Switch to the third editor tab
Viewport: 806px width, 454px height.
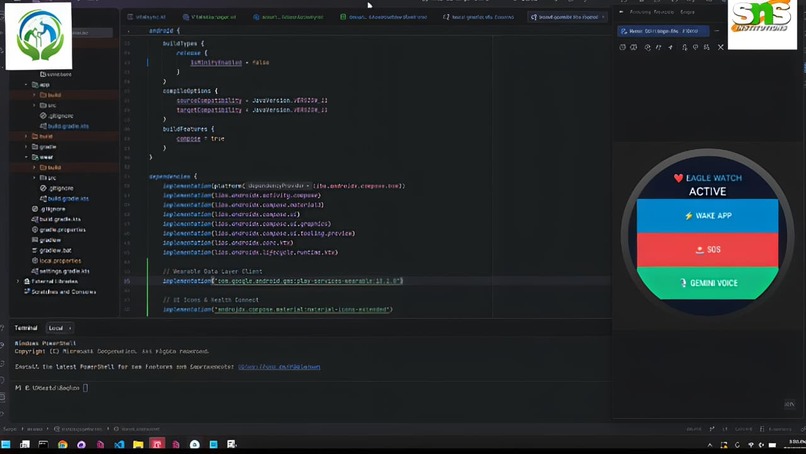(288, 17)
